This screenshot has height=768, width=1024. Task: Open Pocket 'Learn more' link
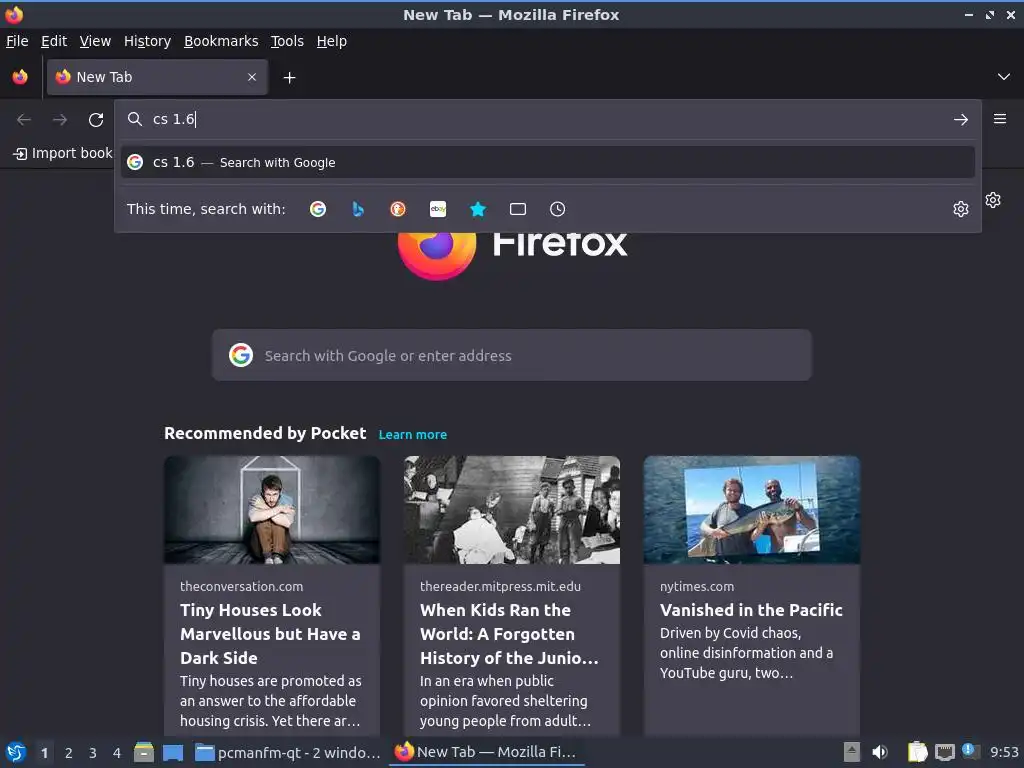tap(413, 434)
